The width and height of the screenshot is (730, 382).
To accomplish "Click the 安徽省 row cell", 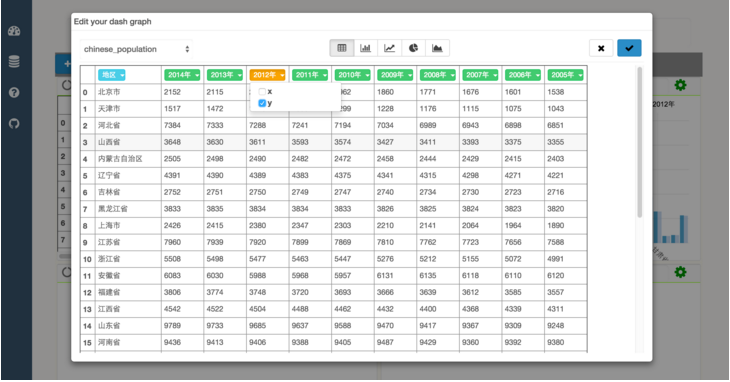I will click(x=128, y=276).
